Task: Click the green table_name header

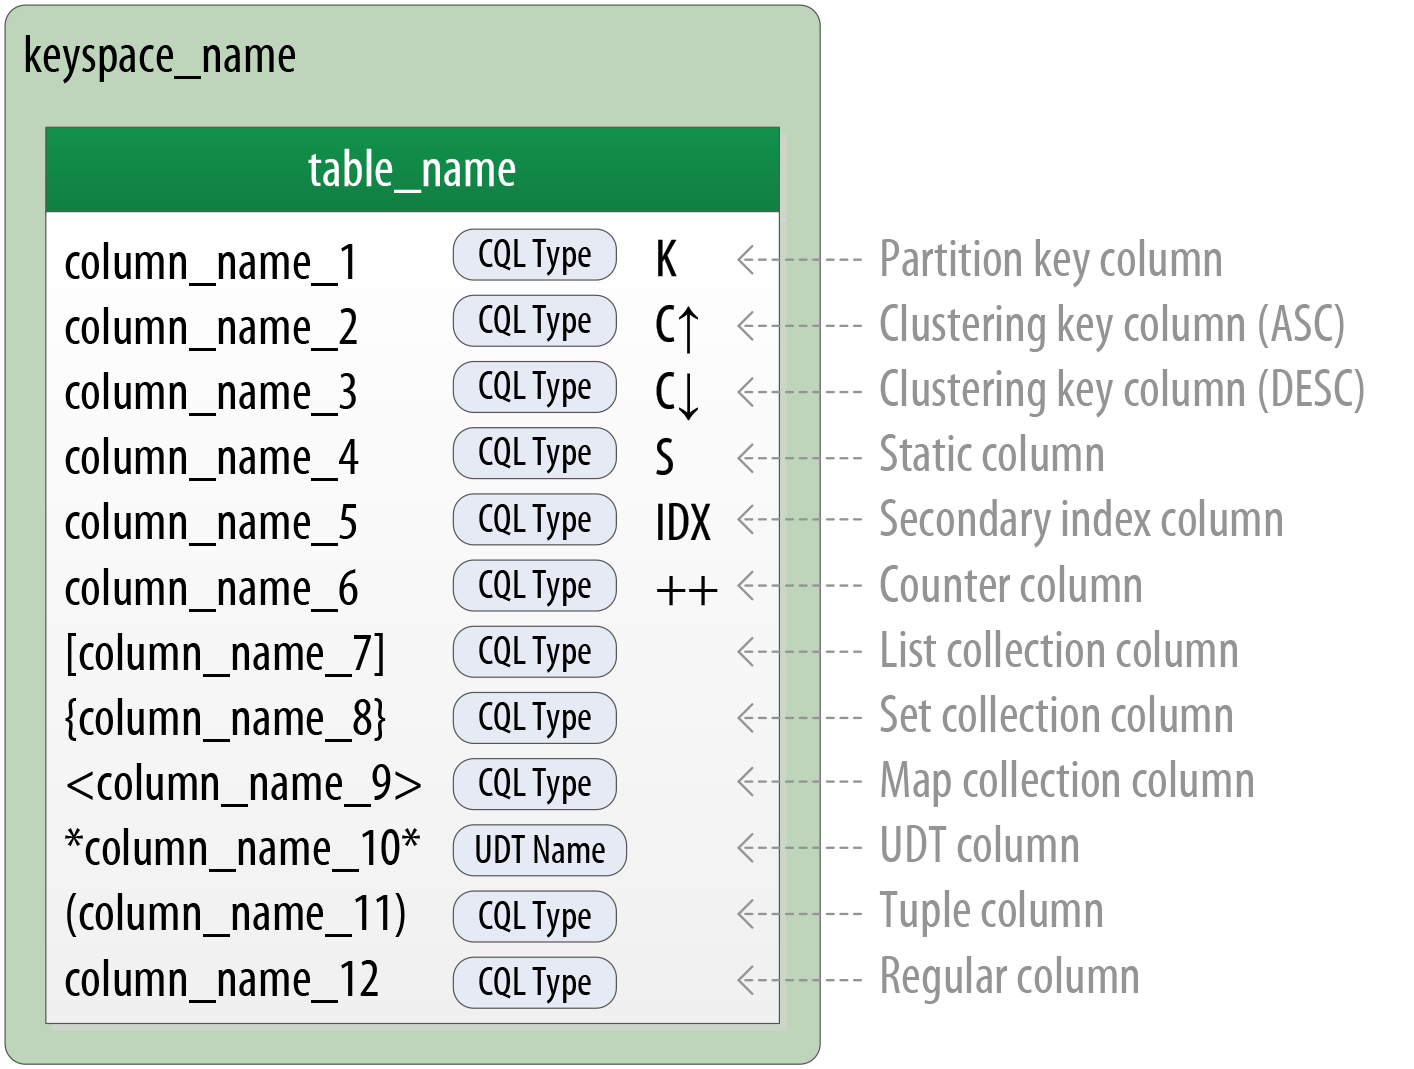Action: (x=412, y=170)
